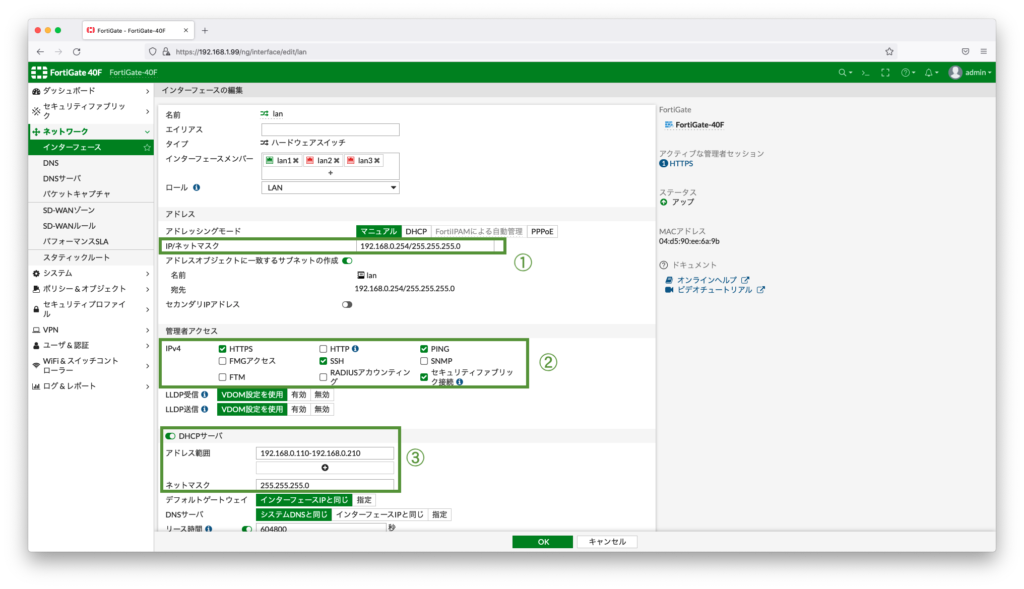This screenshot has height=589, width=1024.
Task: Select DHCP addressing mode
Action: click(x=415, y=231)
